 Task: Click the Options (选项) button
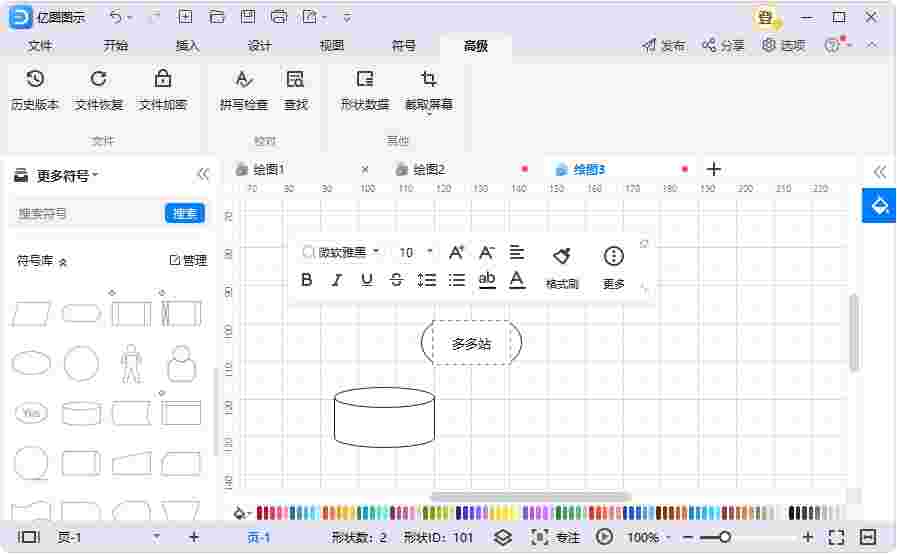point(784,45)
